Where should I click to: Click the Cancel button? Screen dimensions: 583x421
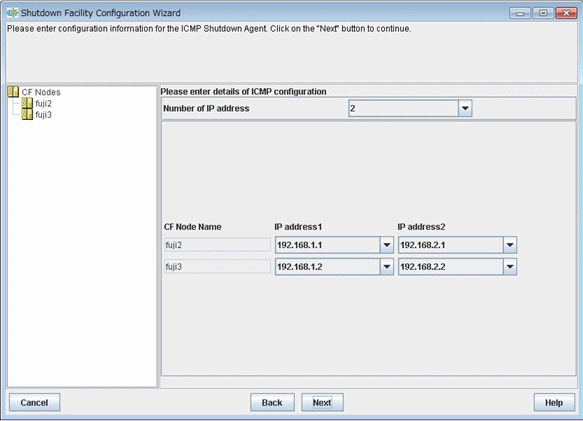click(34, 402)
